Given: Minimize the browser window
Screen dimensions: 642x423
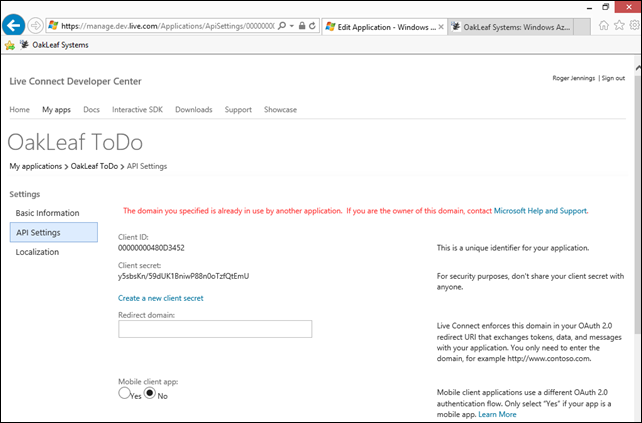Looking at the screenshot, I should [590, 7].
